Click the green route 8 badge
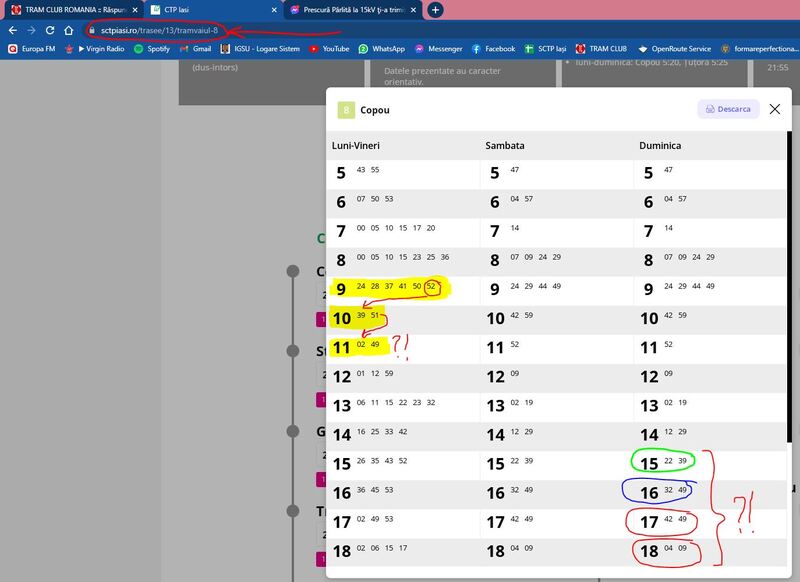800x582 pixels. coord(346,110)
